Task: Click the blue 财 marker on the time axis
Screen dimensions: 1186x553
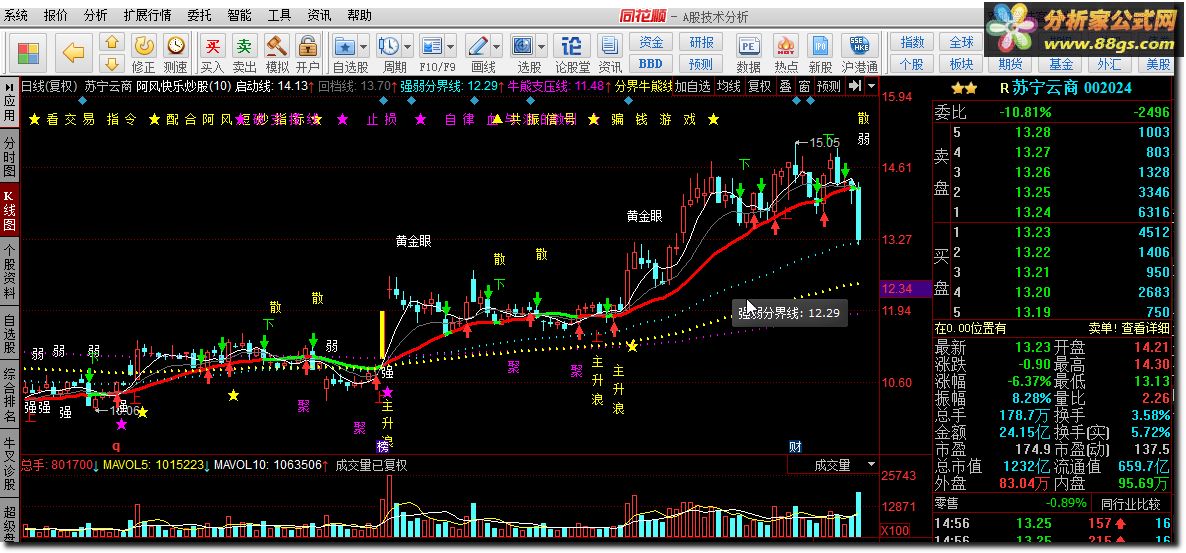Action: click(795, 446)
